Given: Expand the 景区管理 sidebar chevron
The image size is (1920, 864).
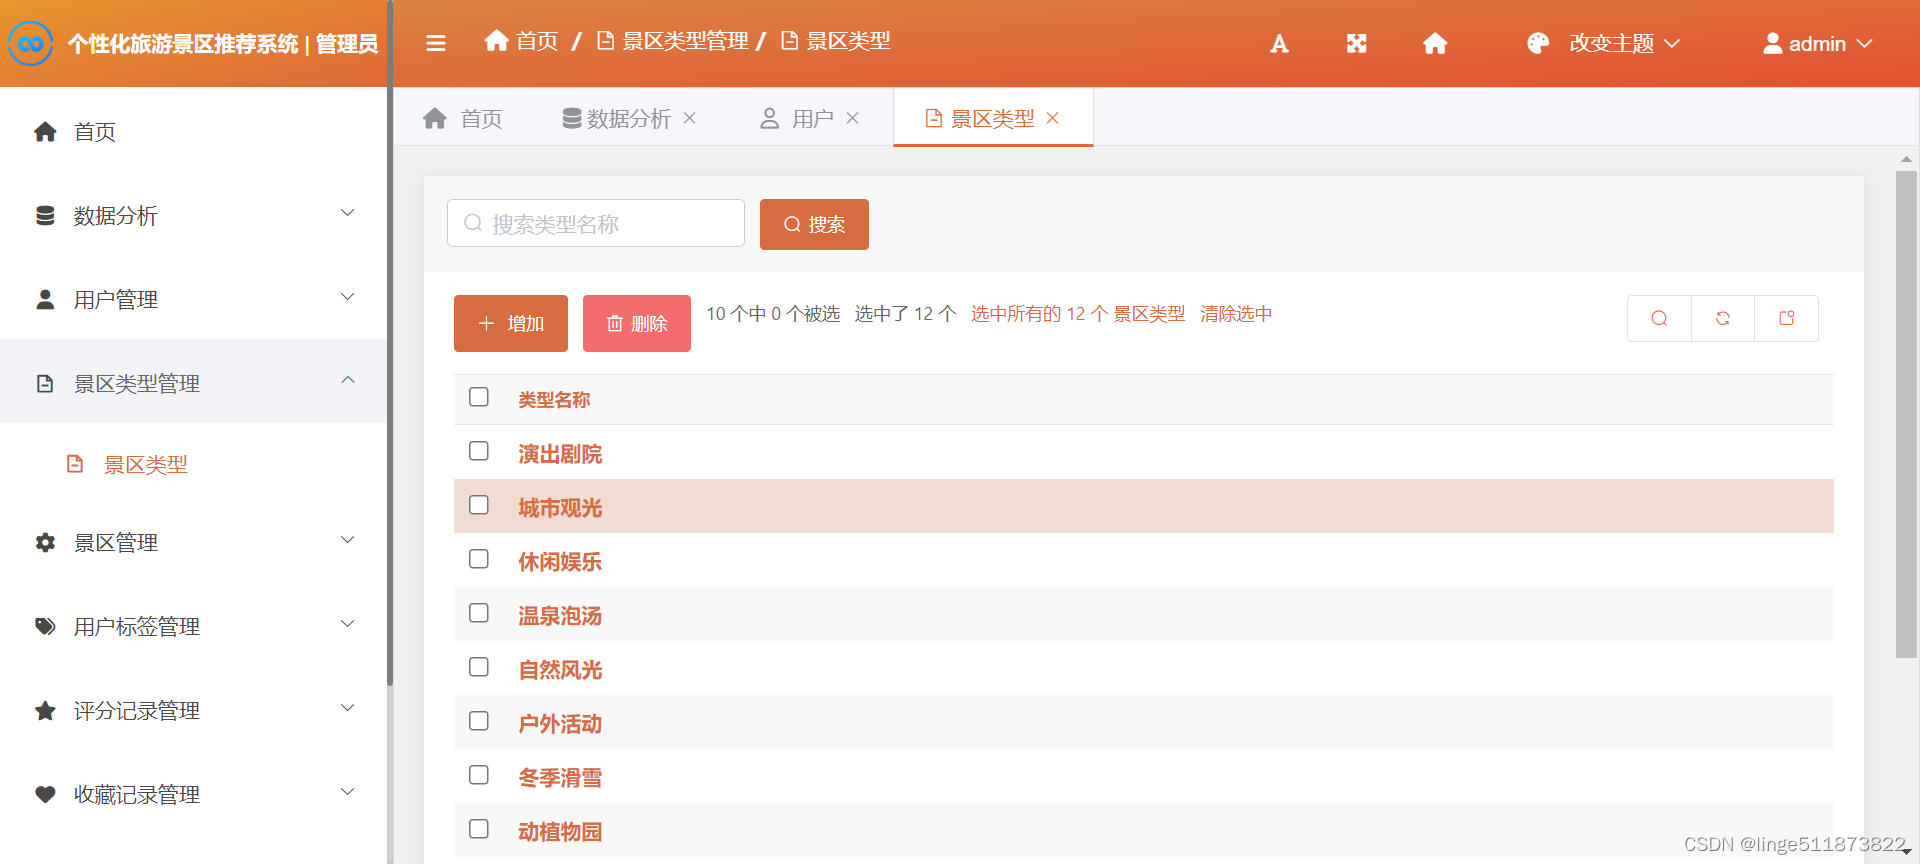Looking at the screenshot, I should tap(348, 540).
